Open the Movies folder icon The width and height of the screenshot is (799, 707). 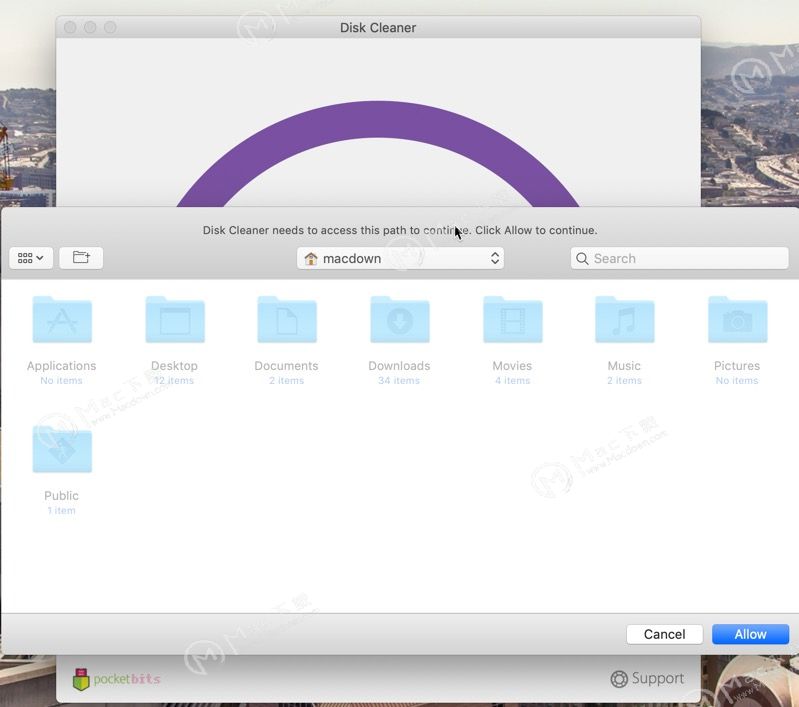tap(513, 319)
